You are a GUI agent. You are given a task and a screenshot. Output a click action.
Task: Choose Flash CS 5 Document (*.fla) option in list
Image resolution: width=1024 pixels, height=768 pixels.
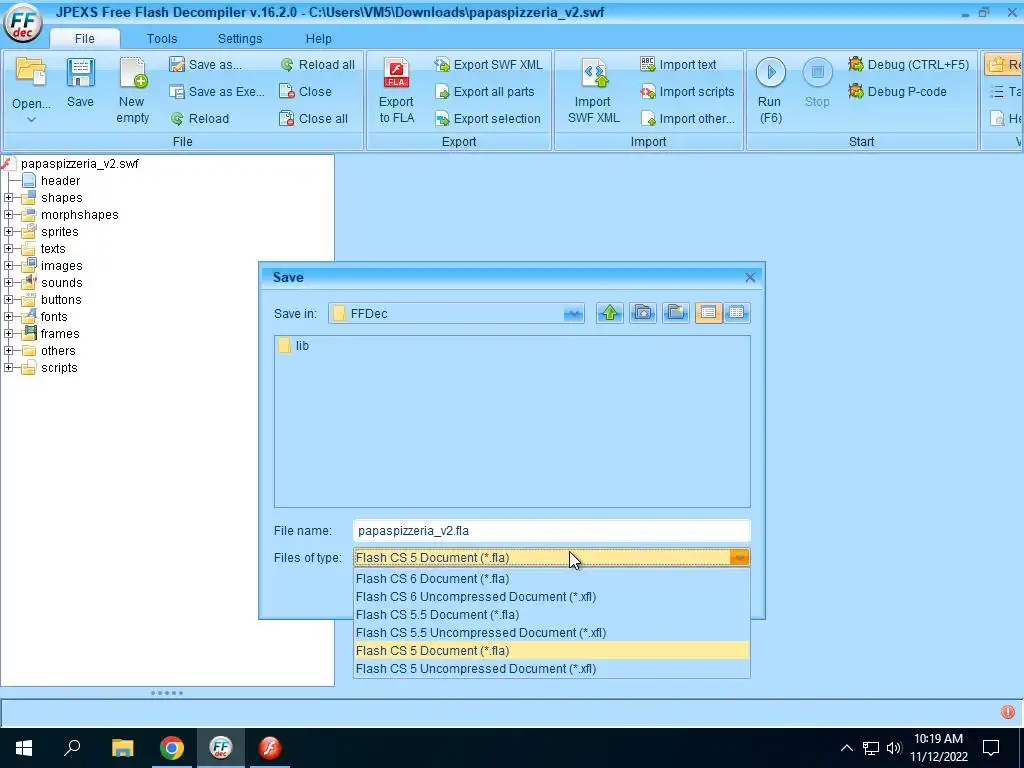point(552,650)
